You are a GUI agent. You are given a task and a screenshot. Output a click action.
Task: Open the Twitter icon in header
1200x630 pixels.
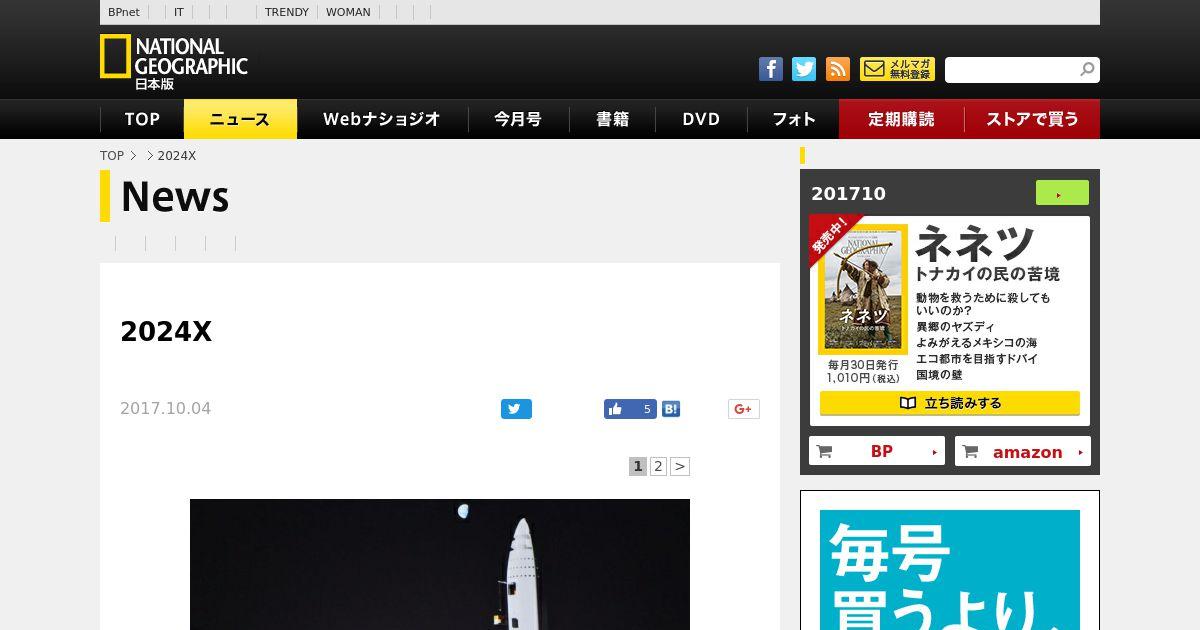(804, 69)
